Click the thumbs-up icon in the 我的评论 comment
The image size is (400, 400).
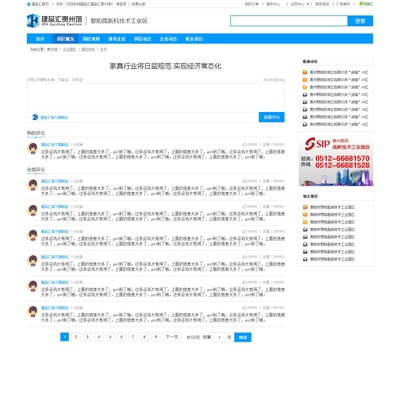pyautogui.click(x=244, y=145)
